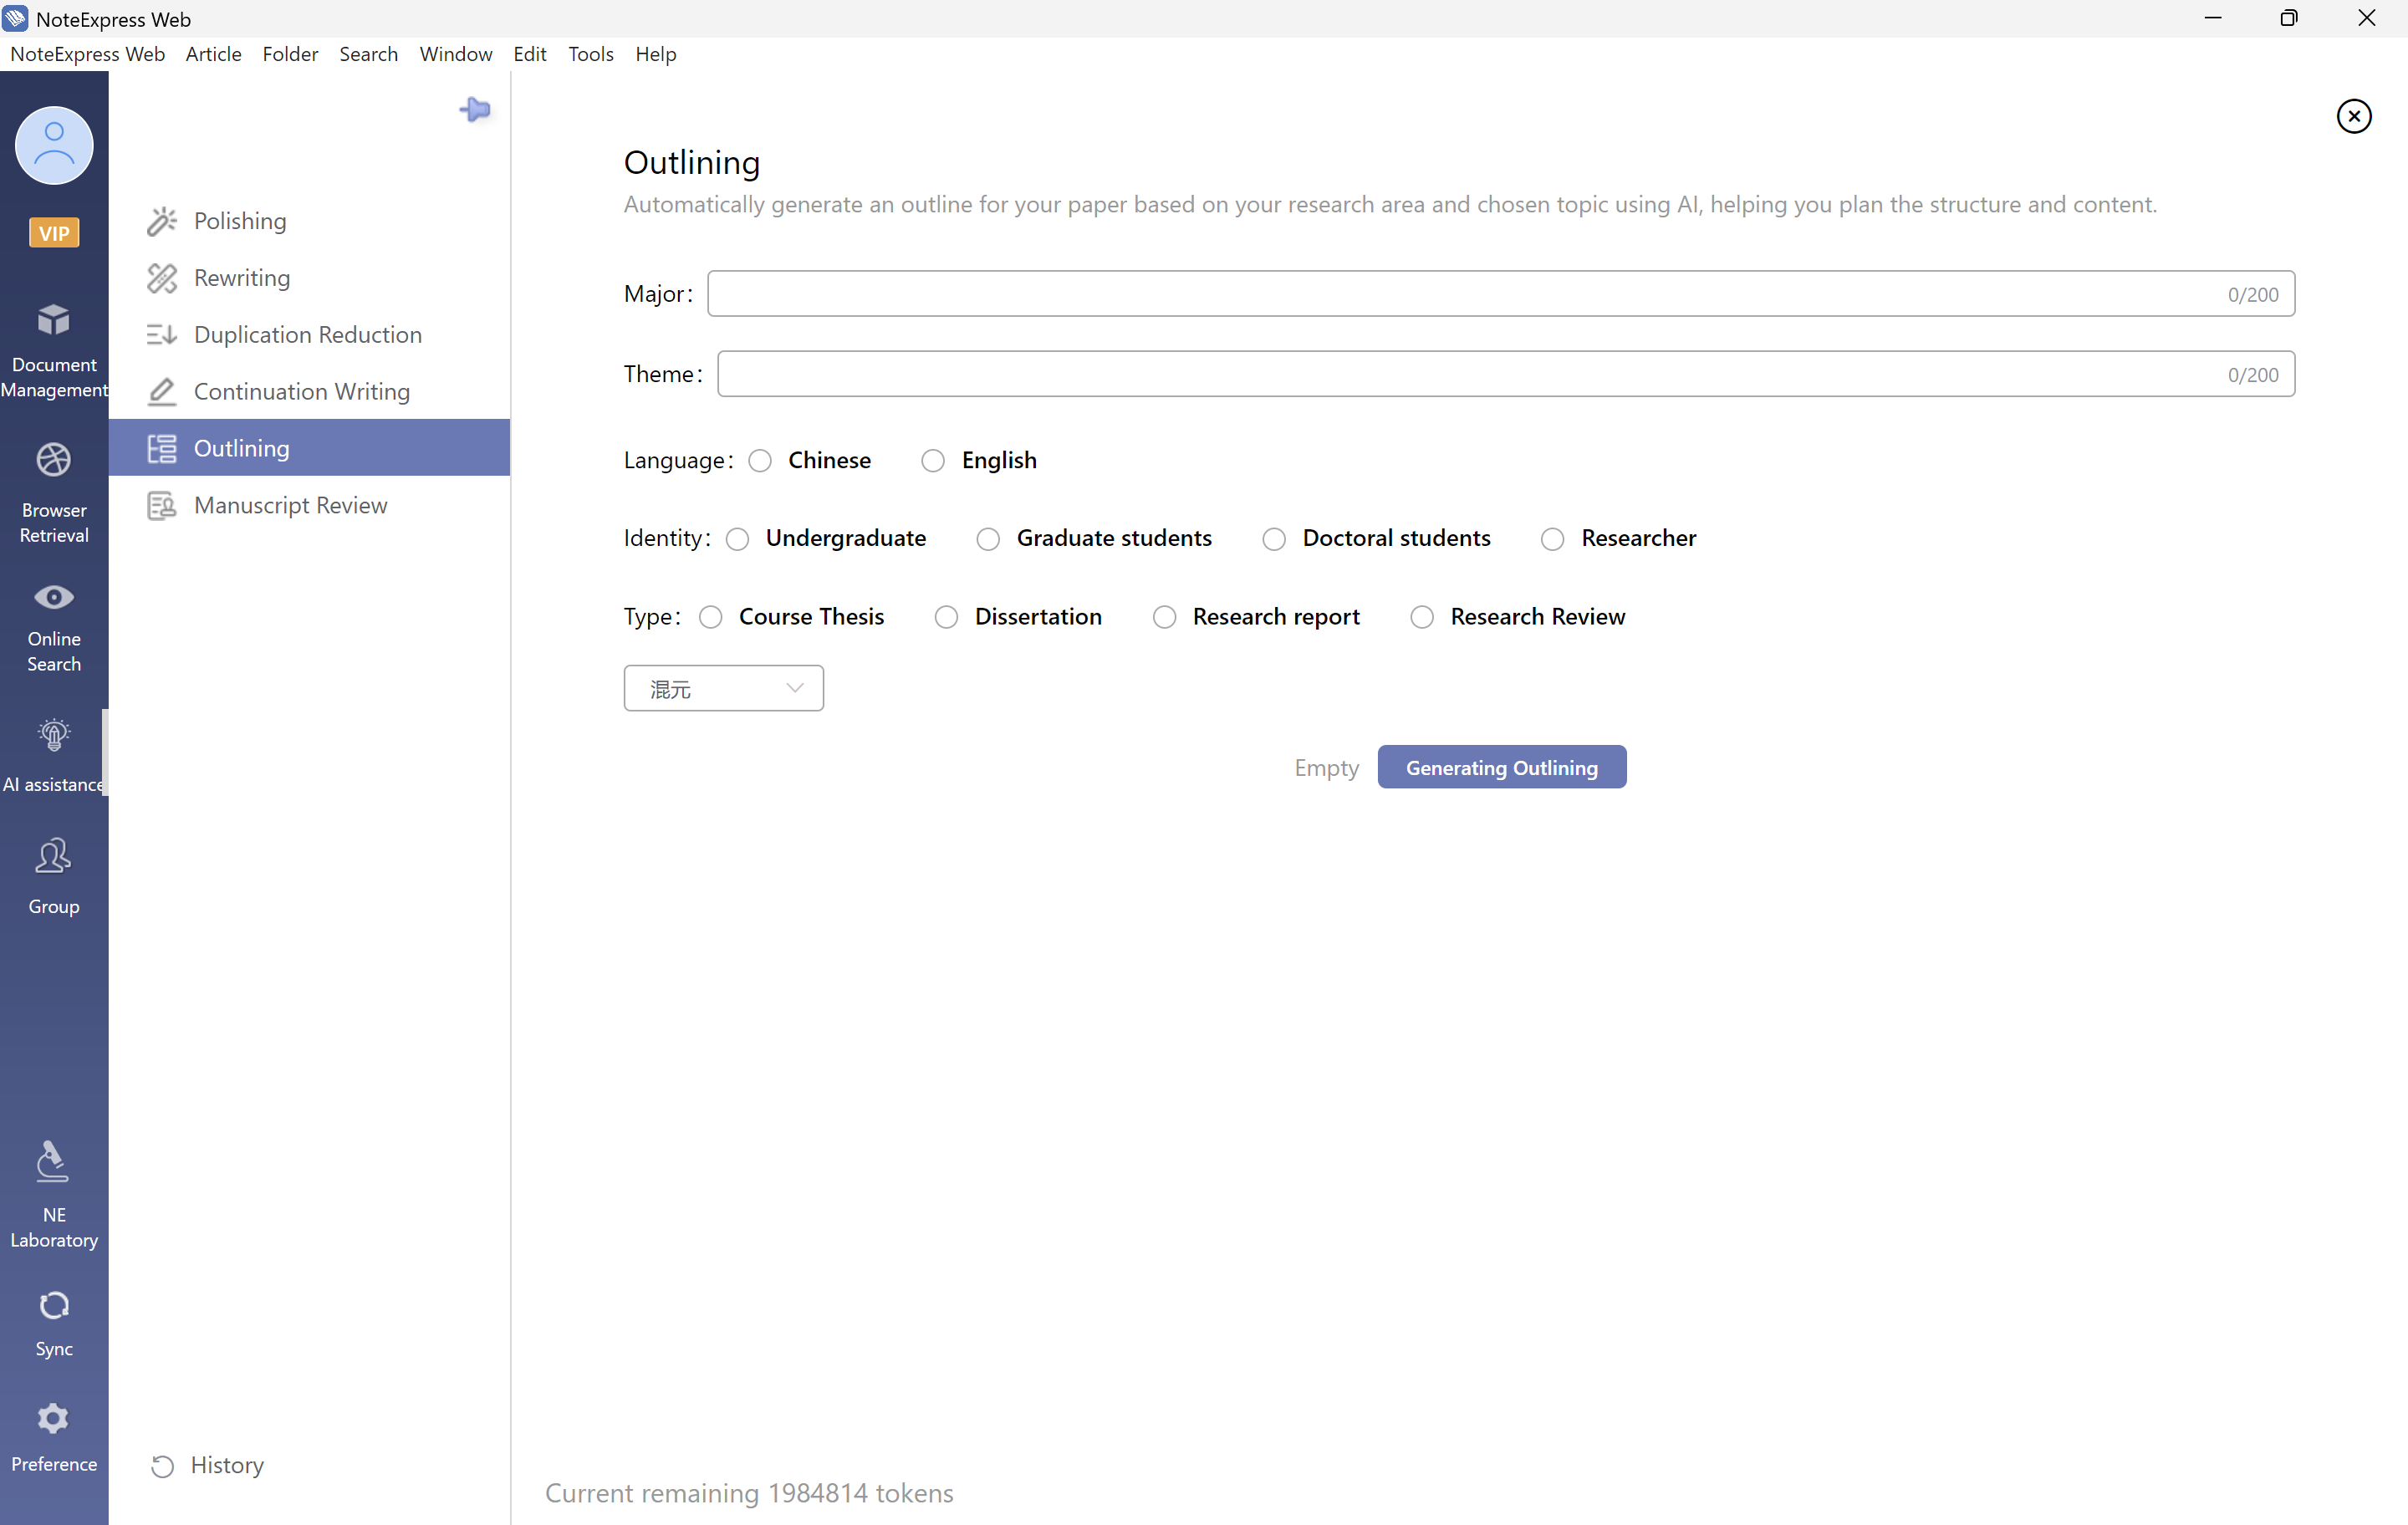Screen dimensions: 2408x1525
Task: Open Preference settings
Action: 54,1437
